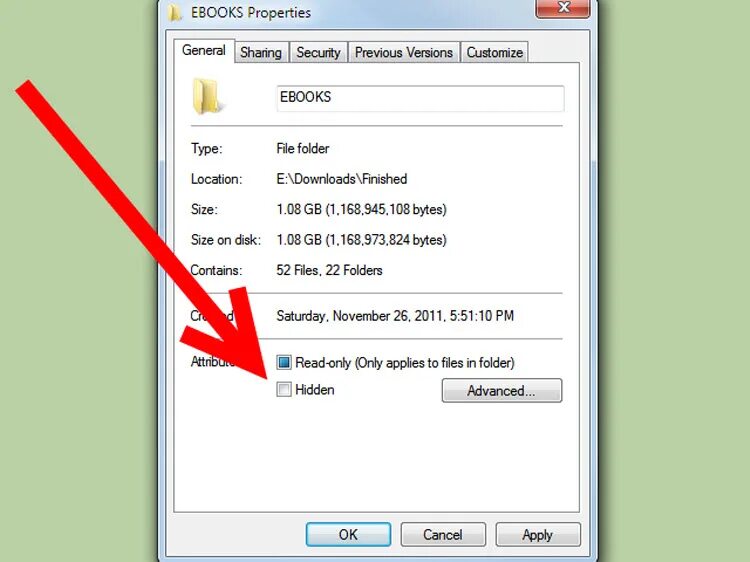Click the Read-only option label text
The width and height of the screenshot is (750, 562).
(x=405, y=363)
